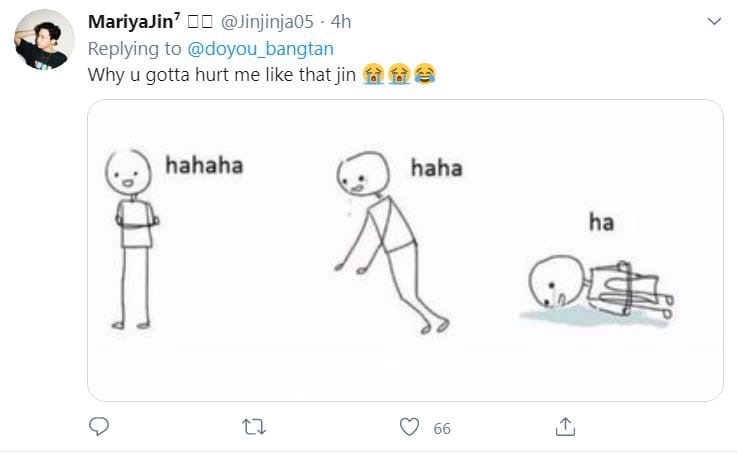Open the attached stick figure meme image

tap(405, 251)
